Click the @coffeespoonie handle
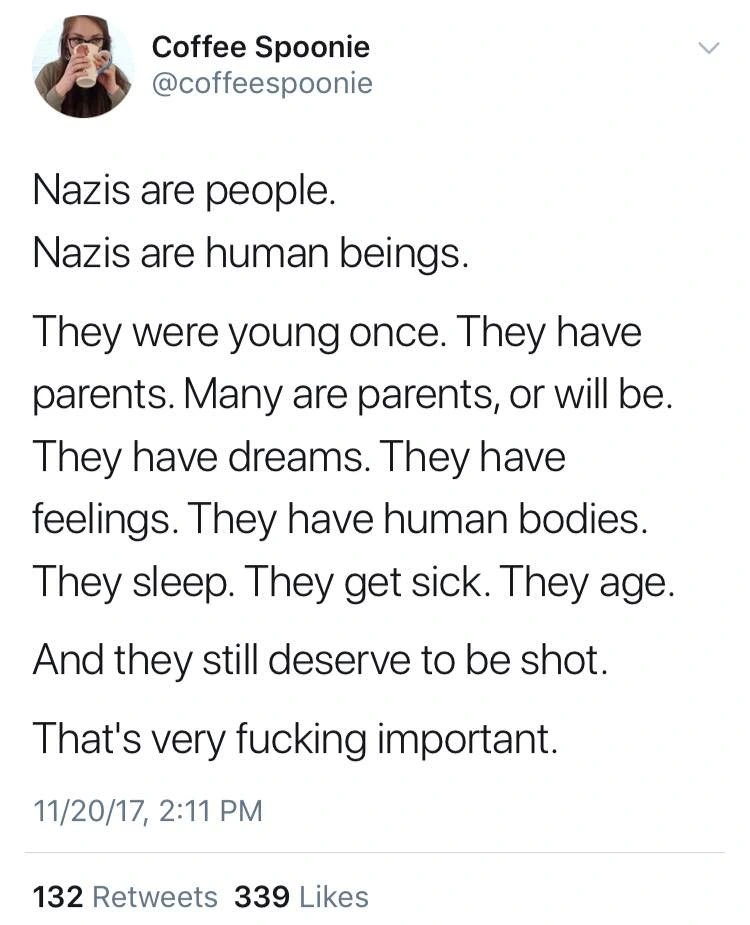This screenshot has width=750, height=925. coord(262,83)
